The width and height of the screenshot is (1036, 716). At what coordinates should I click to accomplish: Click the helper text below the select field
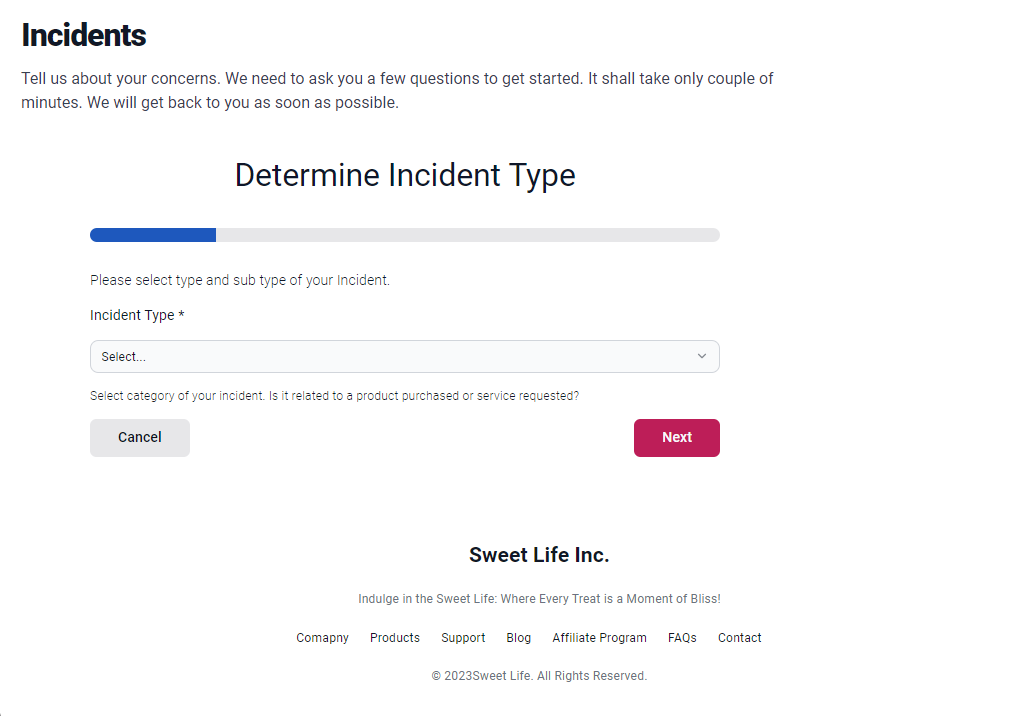334,396
